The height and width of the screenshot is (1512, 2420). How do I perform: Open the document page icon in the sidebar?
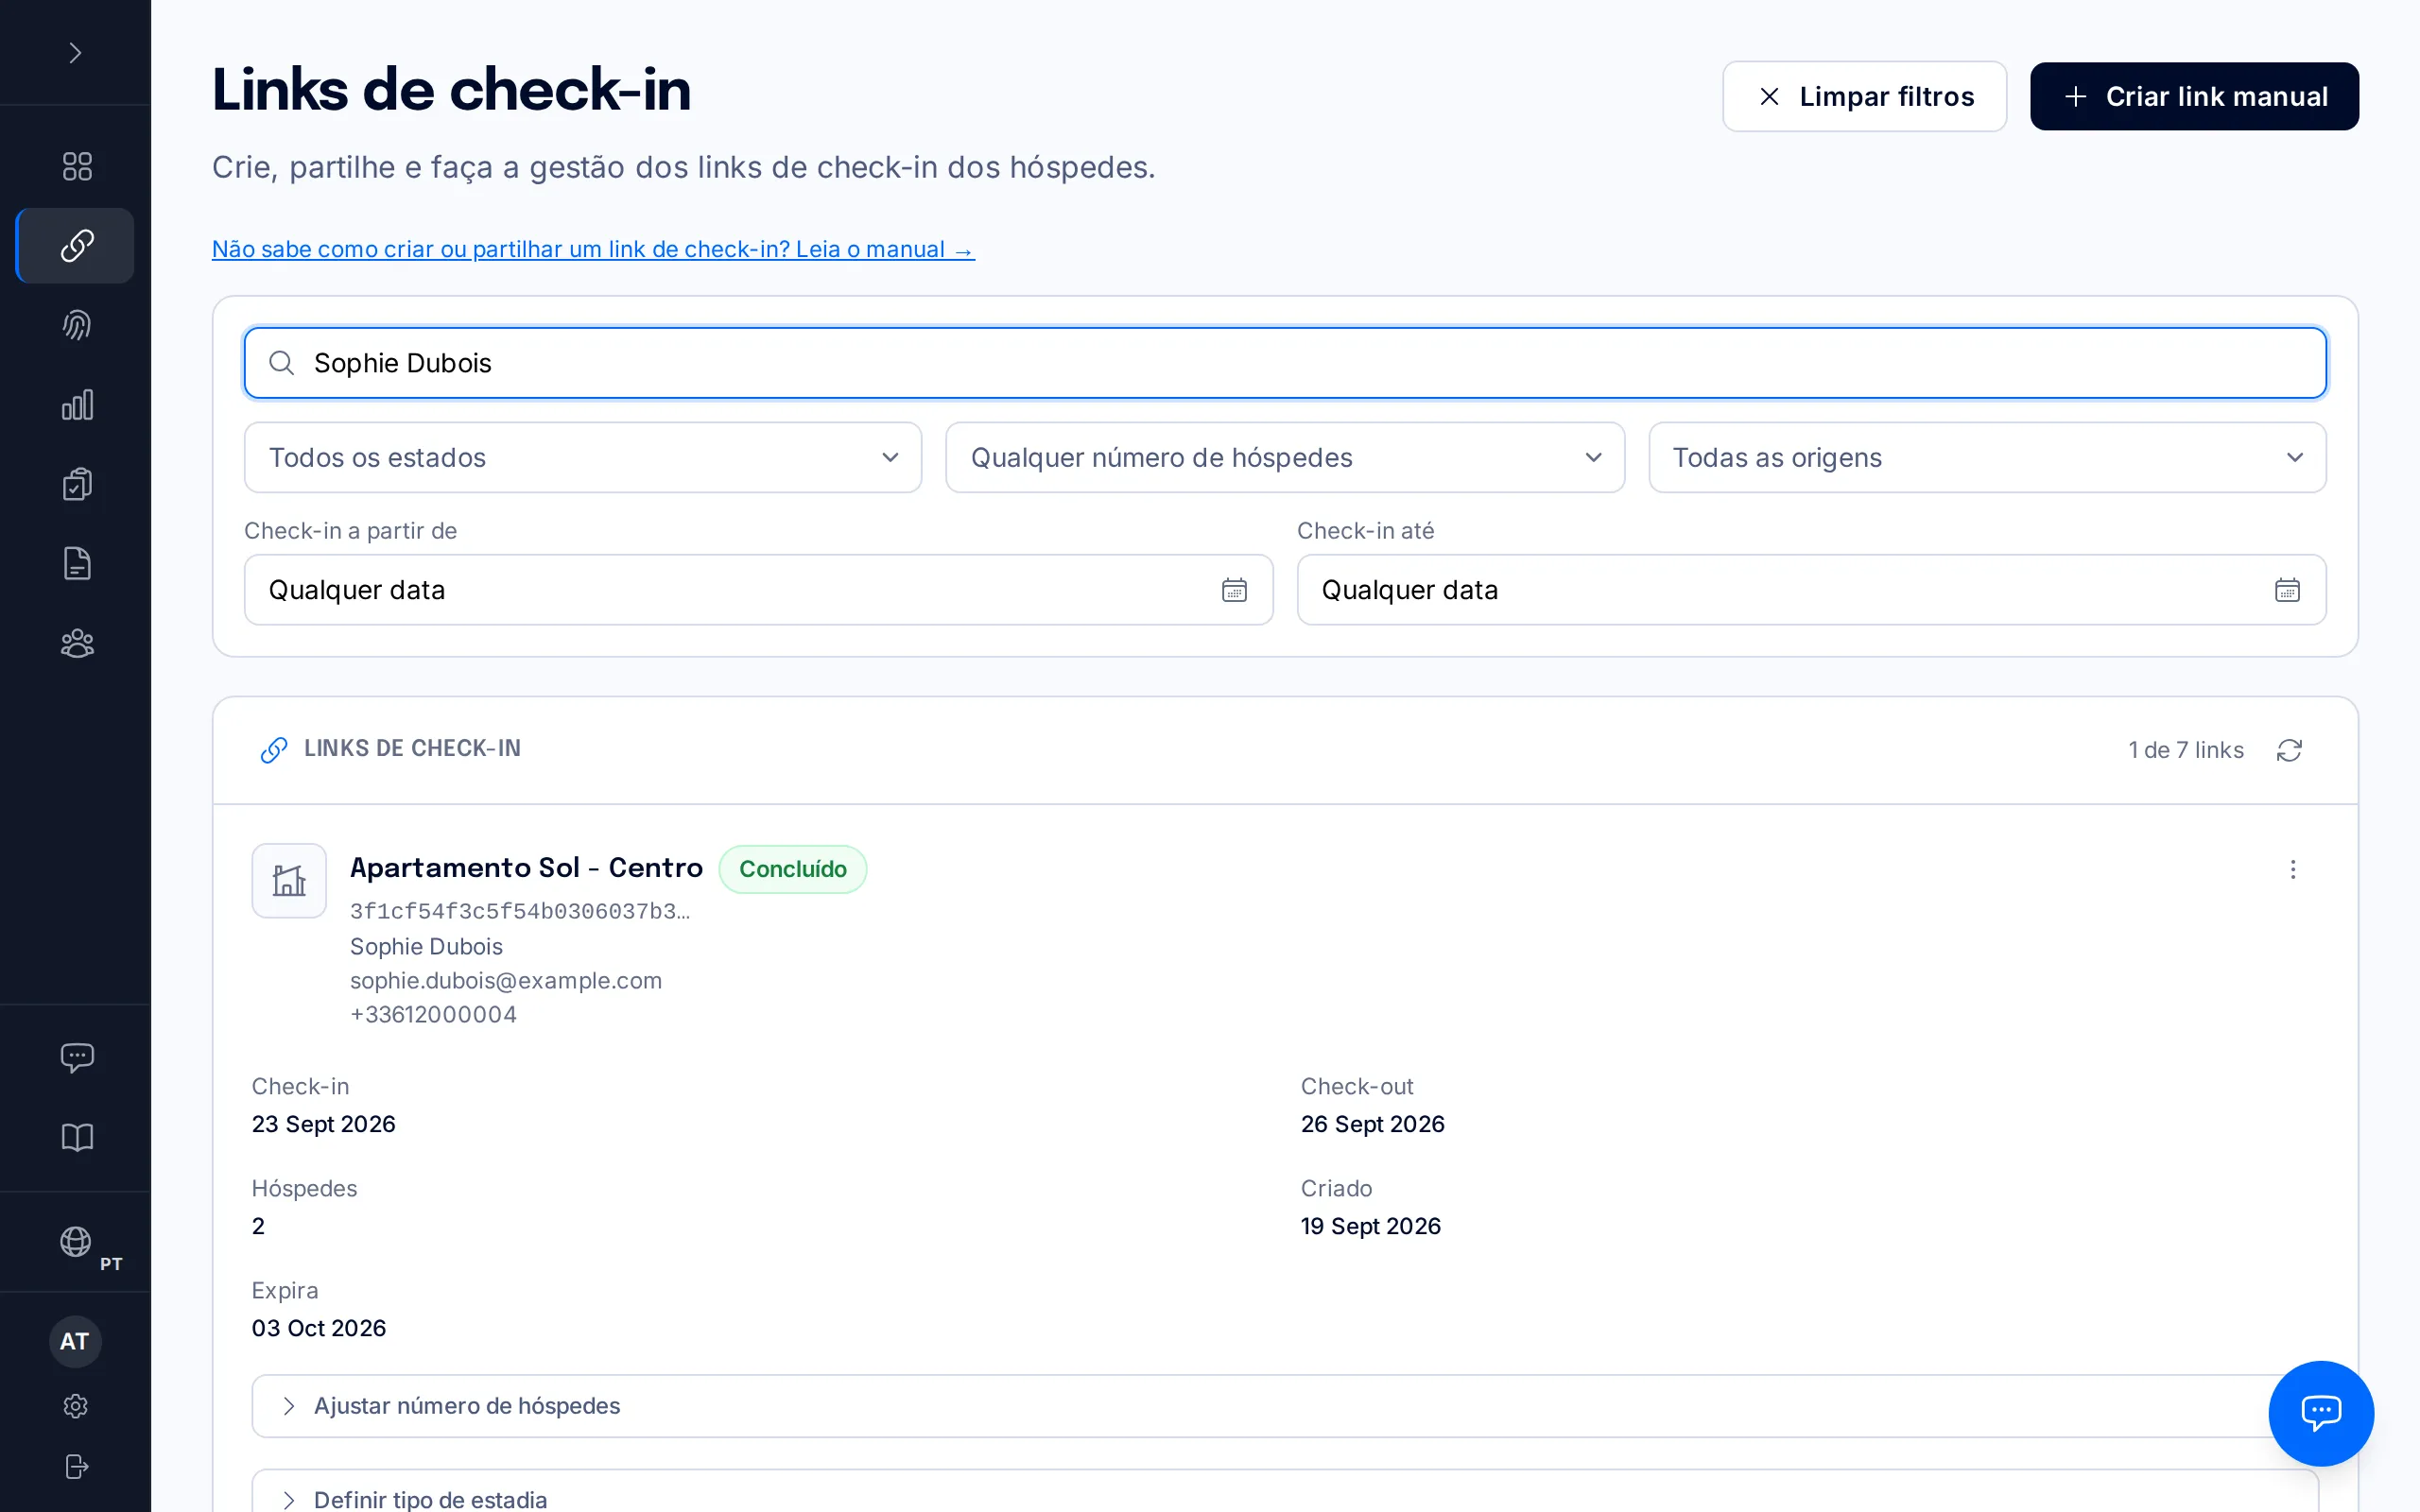click(77, 563)
